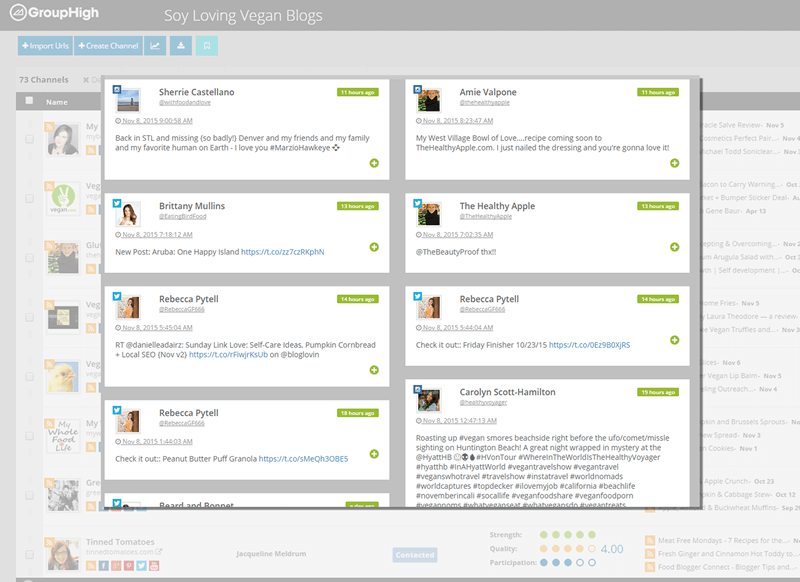
Task: Click the Contacted status badge
Action: click(414, 554)
